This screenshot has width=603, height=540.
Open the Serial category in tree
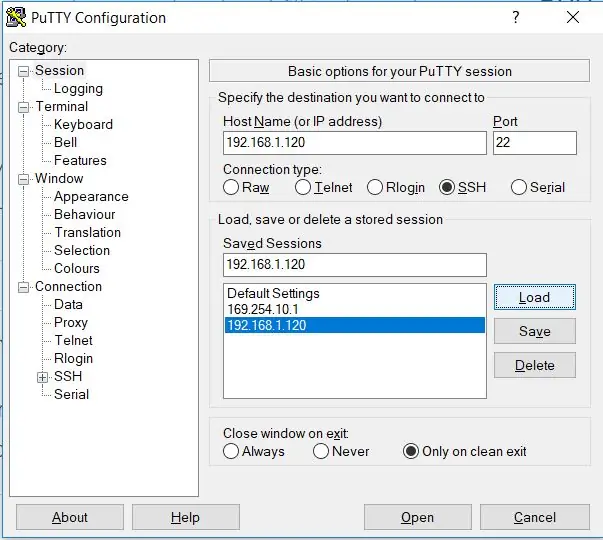pyautogui.click(x=71, y=395)
